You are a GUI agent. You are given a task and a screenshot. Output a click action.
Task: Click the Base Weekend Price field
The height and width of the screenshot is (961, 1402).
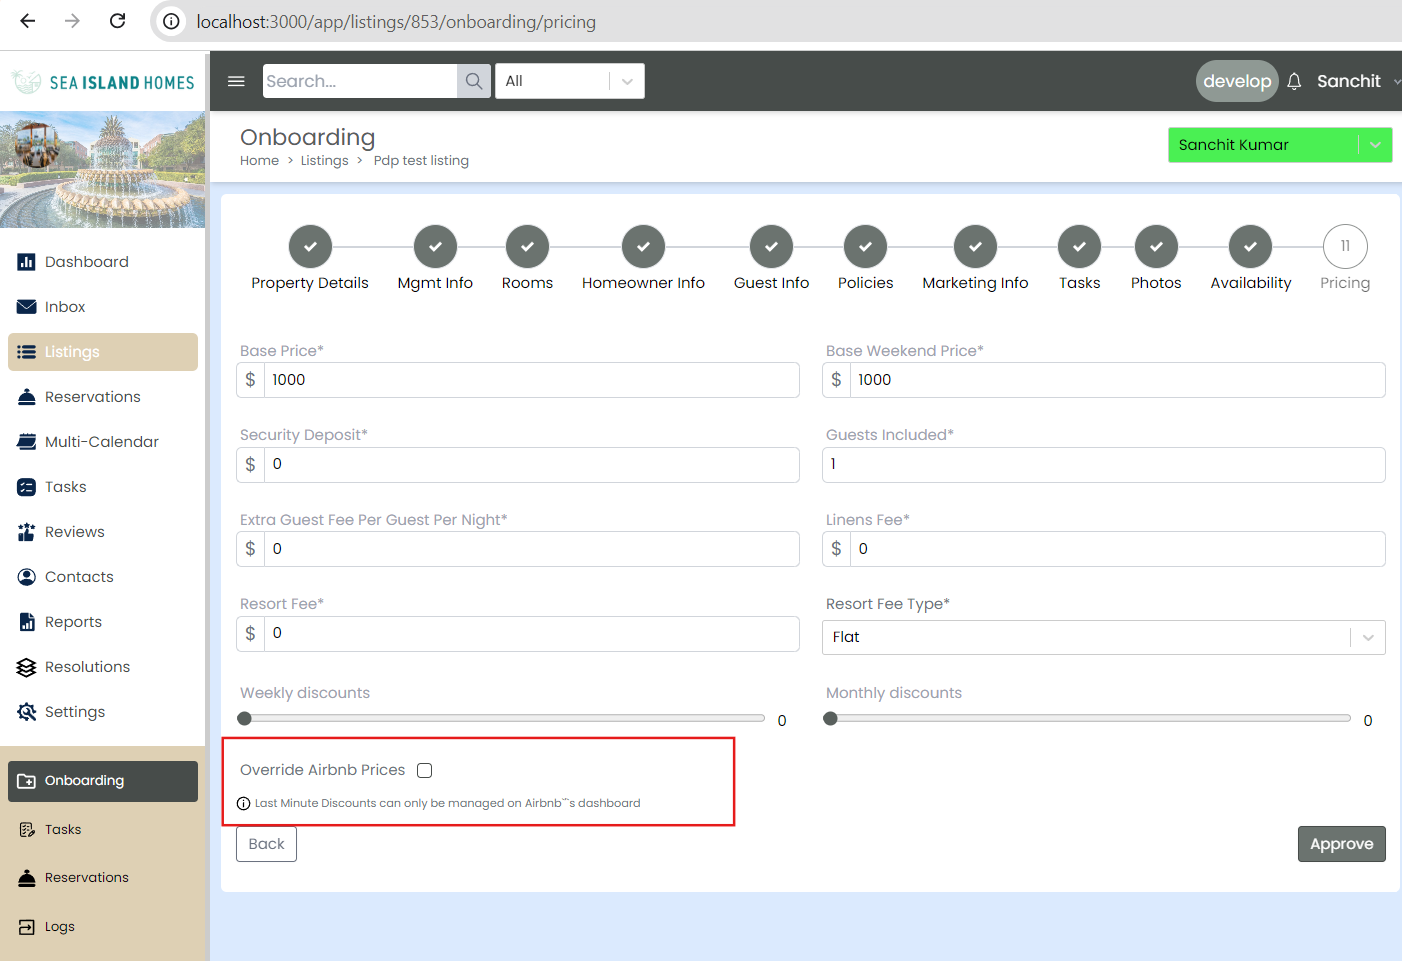tap(1117, 380)
